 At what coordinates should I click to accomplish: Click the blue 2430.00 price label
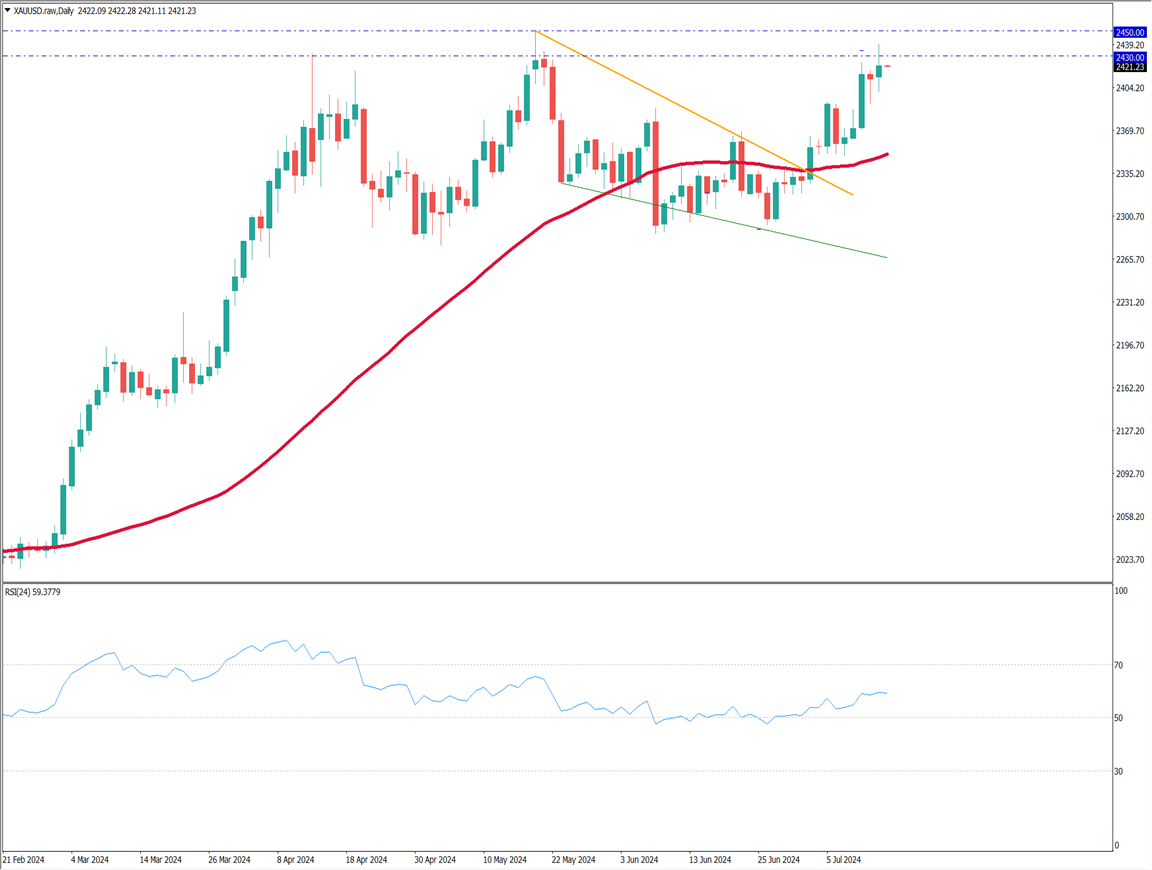pos(1130,57)
